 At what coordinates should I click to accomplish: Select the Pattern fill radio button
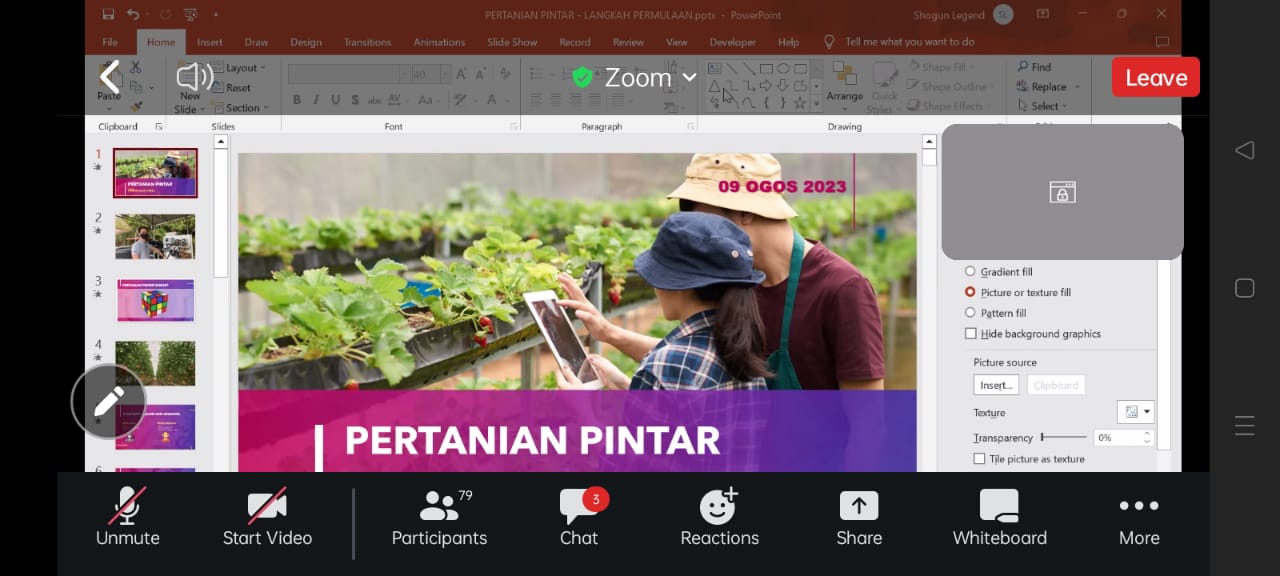click(970, 313)
